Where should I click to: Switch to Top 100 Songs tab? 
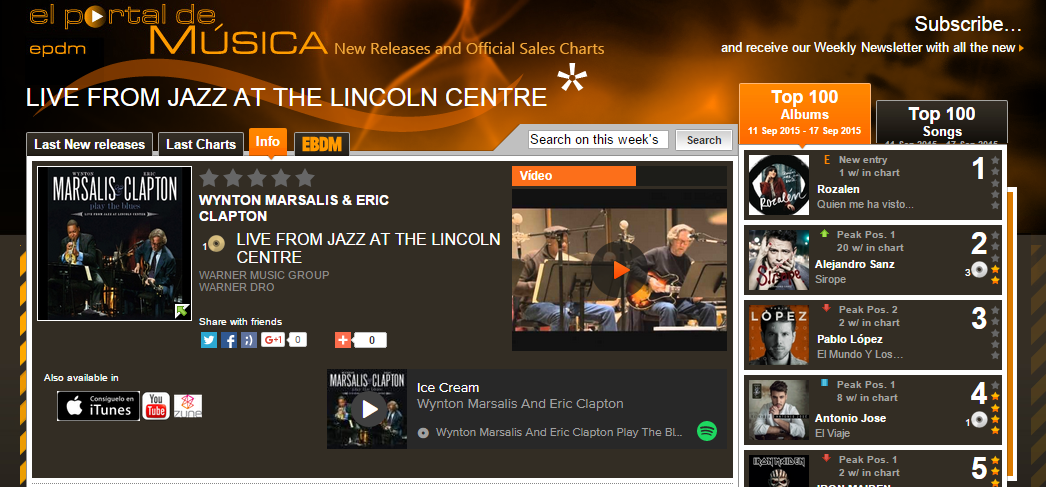[941, 121]
